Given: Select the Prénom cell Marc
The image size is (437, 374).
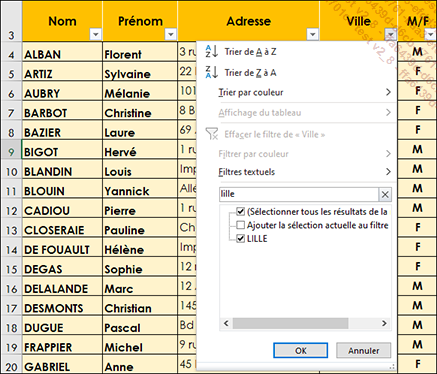Looking at the screenshot, I should 140,286.
